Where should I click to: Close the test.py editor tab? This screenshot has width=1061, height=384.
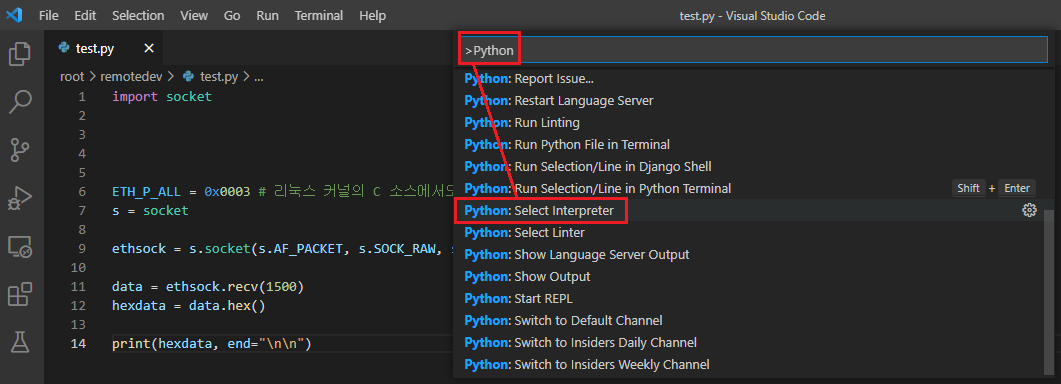tap(149, 48)
